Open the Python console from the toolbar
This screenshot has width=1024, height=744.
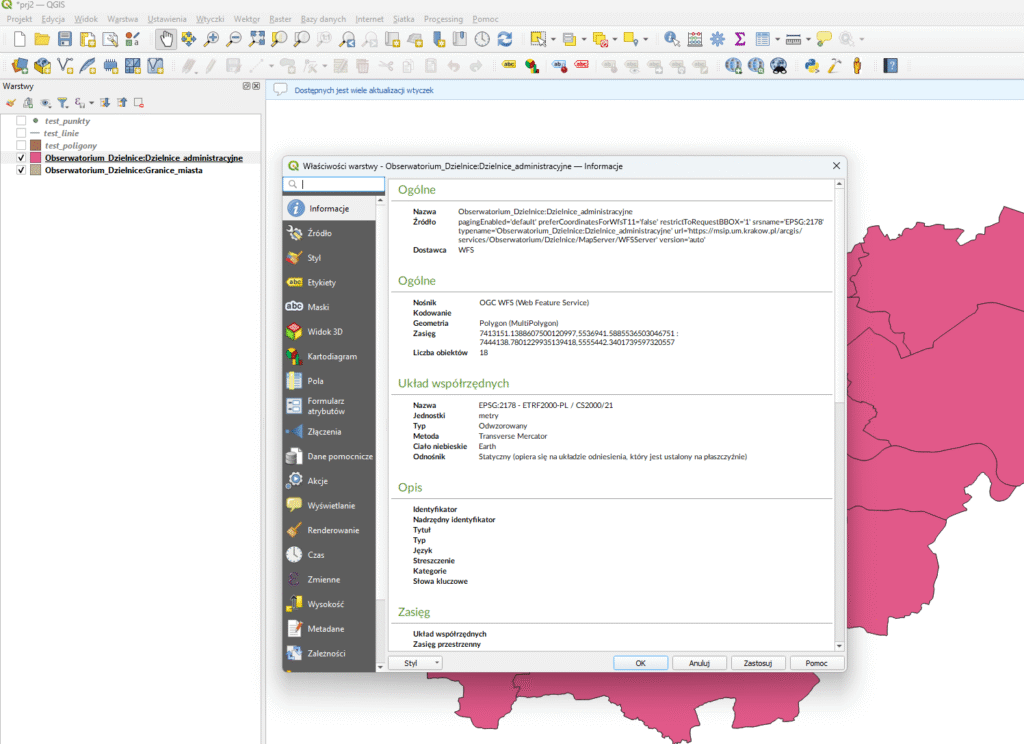tap(812, 65)
